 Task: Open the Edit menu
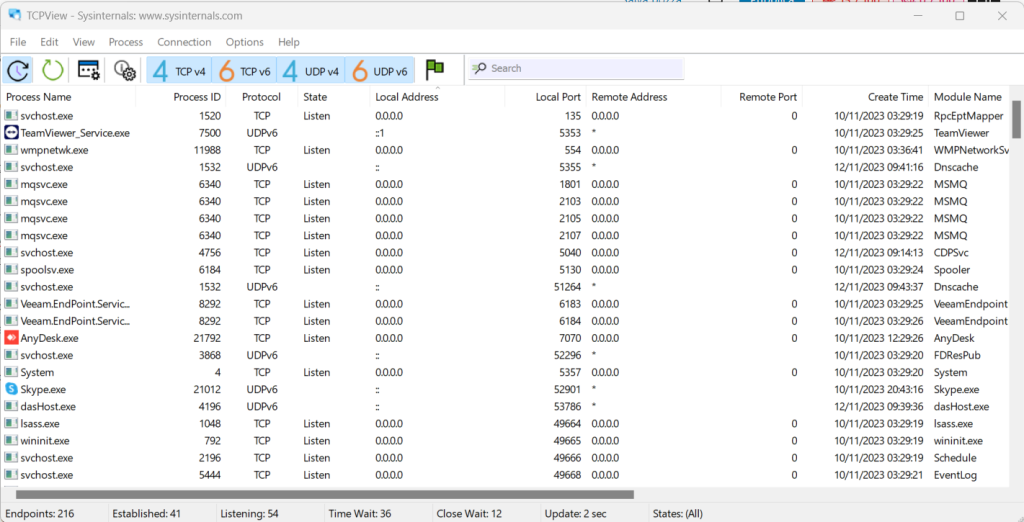(x=49, y=42)
